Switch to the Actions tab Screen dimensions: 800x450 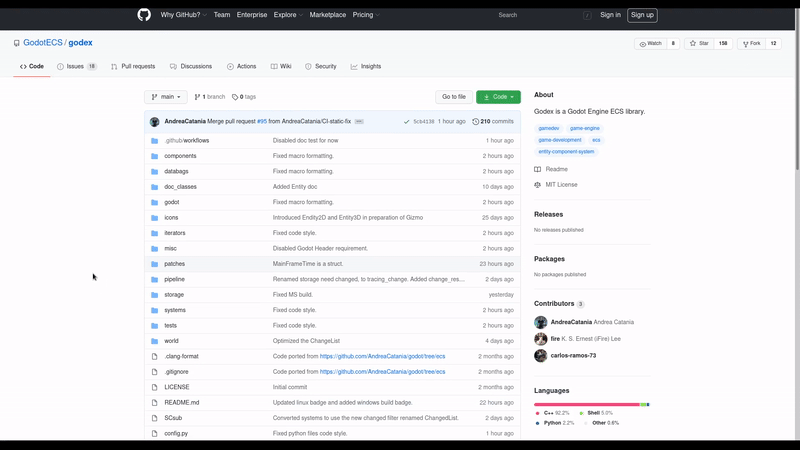(x=241, y=66)
